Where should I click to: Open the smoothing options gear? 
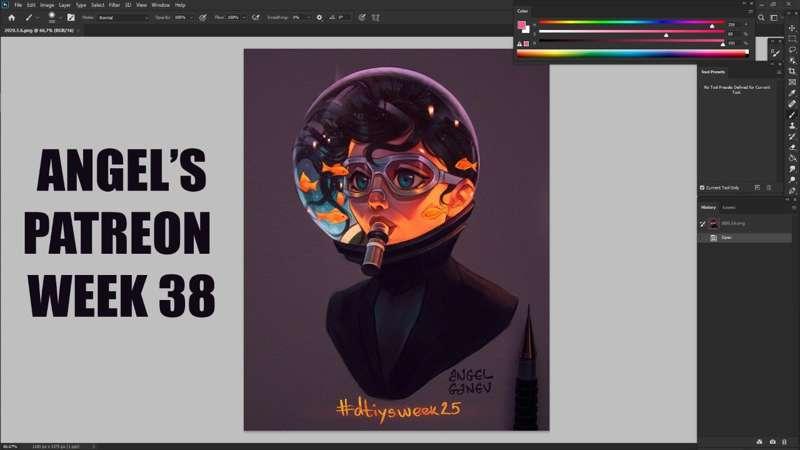click(x=319, y=18)
